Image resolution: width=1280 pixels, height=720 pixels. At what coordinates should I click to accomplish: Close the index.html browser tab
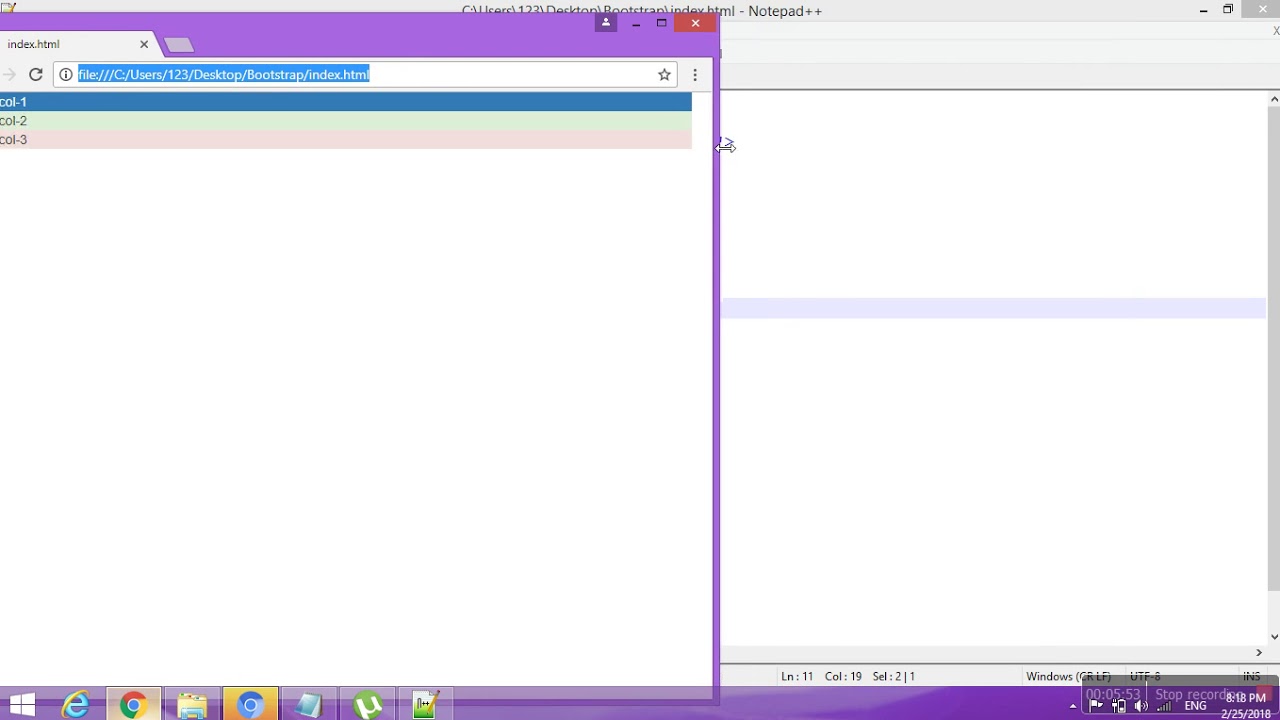[x=144, y=44]
